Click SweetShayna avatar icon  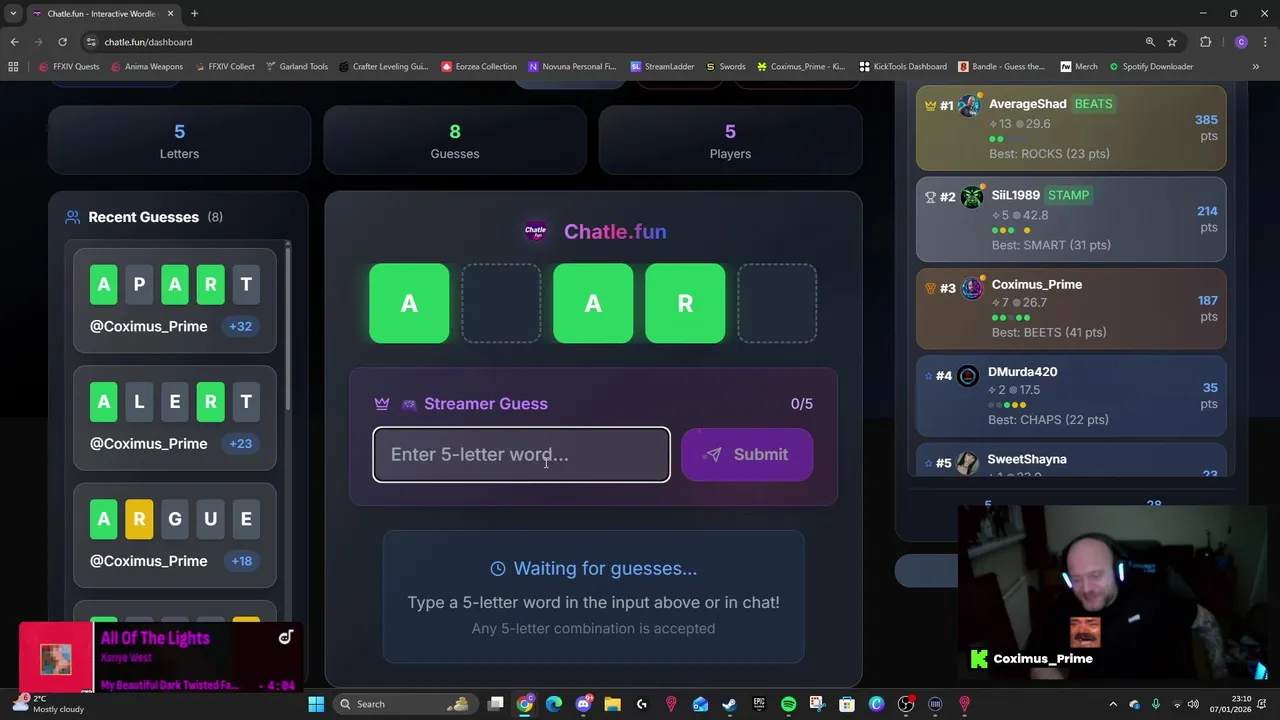point(967,463)
